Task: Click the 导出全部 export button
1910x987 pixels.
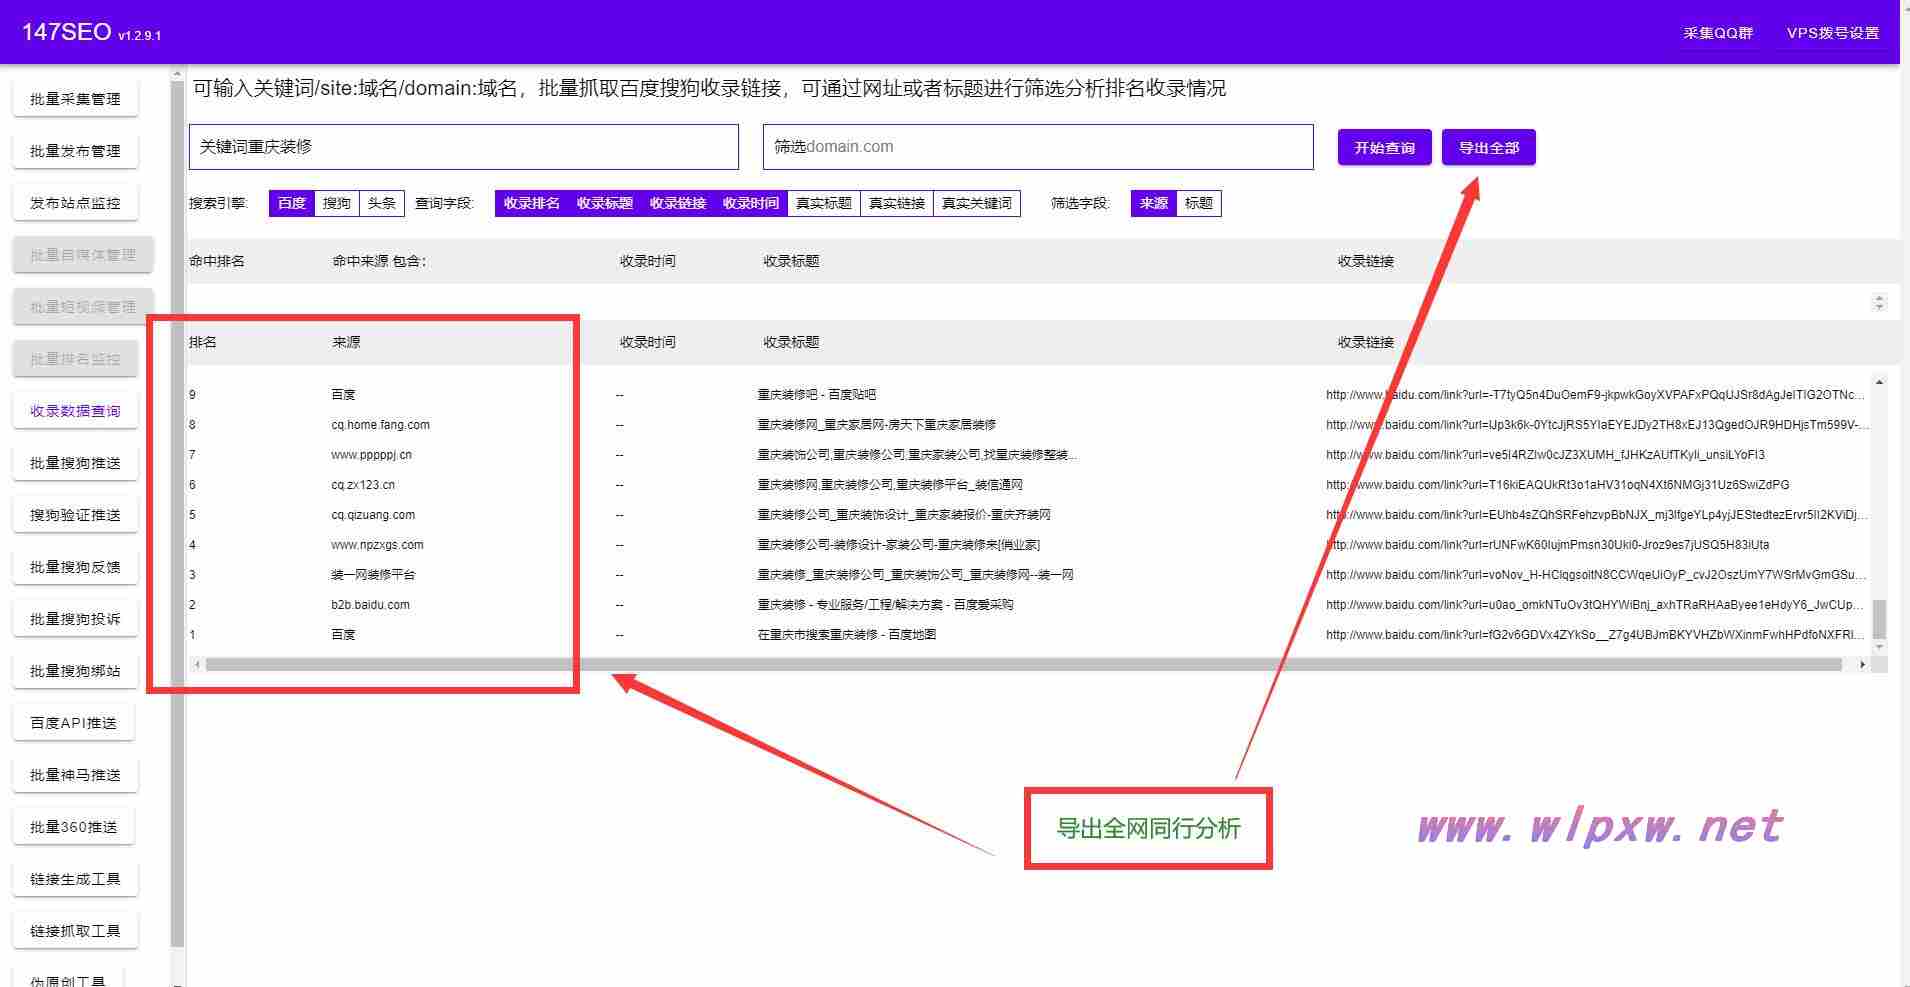Action: tap(1488, 147)
